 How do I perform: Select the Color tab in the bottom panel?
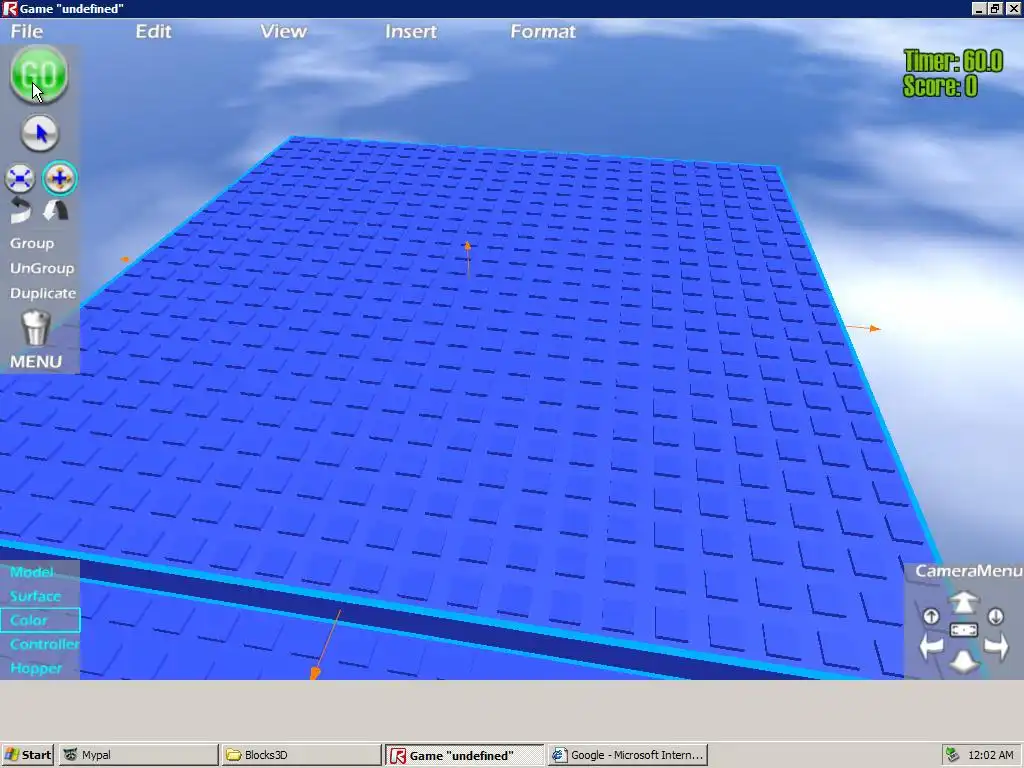40,620
